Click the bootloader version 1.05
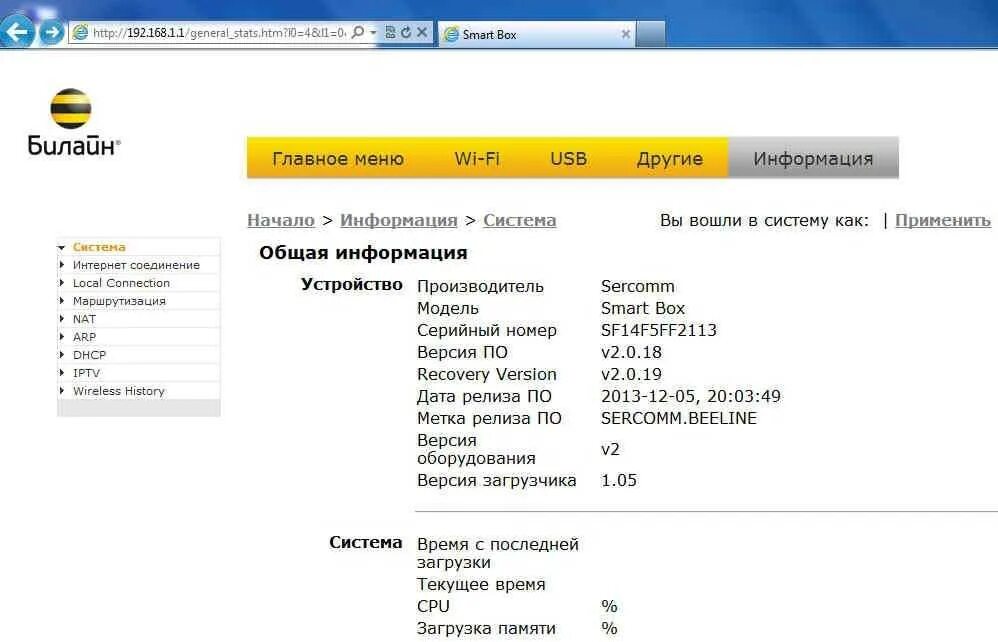Screen dimensions: 998x642 [619, 480]
